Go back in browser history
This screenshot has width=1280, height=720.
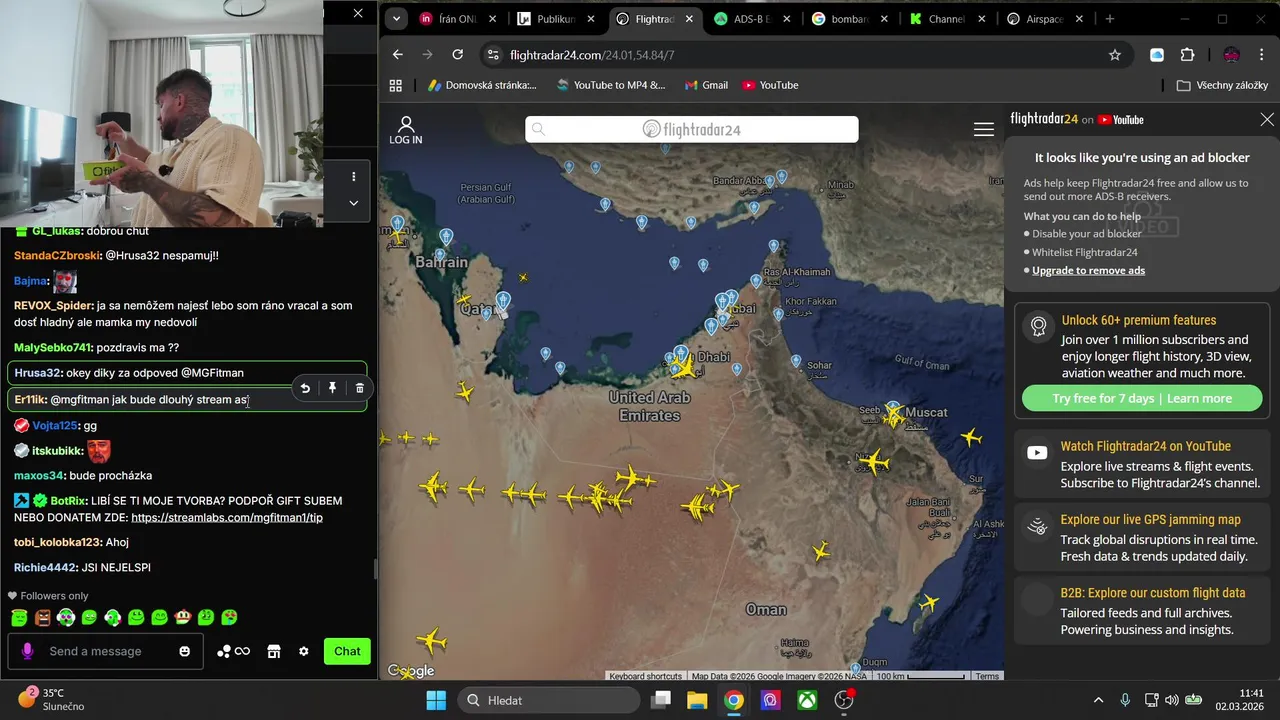point(398,55)
